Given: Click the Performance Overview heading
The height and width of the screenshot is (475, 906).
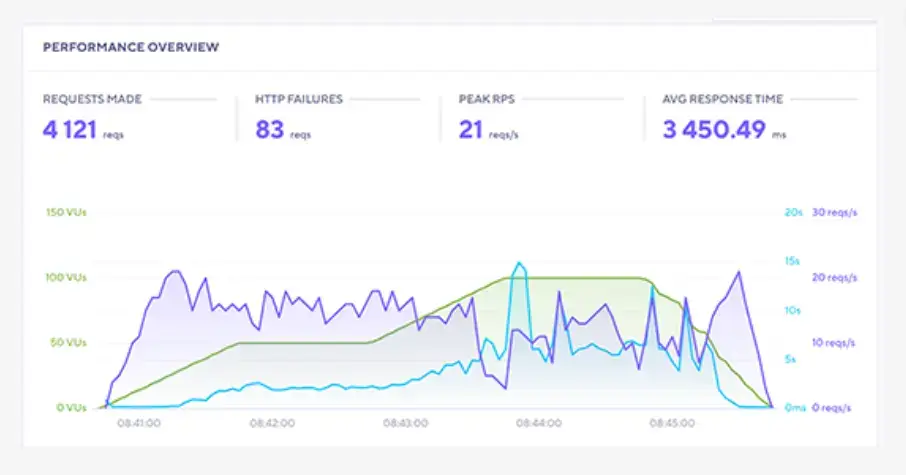Looking at the screenshot, I should tap(131, 47).
